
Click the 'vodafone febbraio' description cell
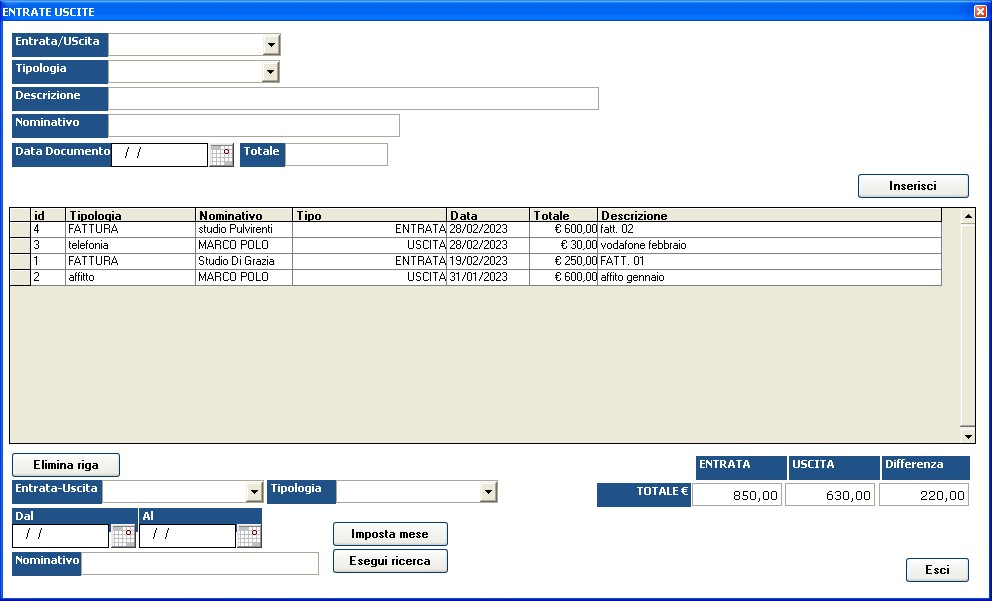(x=769, y=245)
